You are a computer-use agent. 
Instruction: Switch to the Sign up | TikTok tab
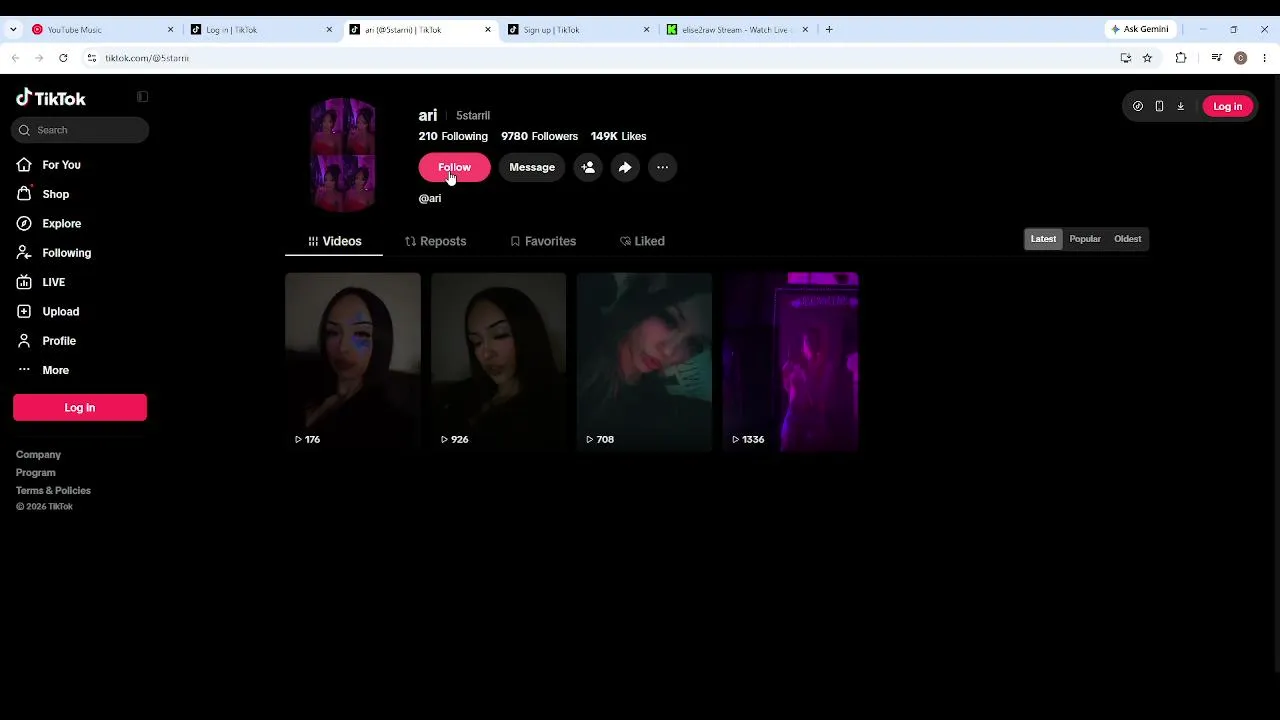578,30
